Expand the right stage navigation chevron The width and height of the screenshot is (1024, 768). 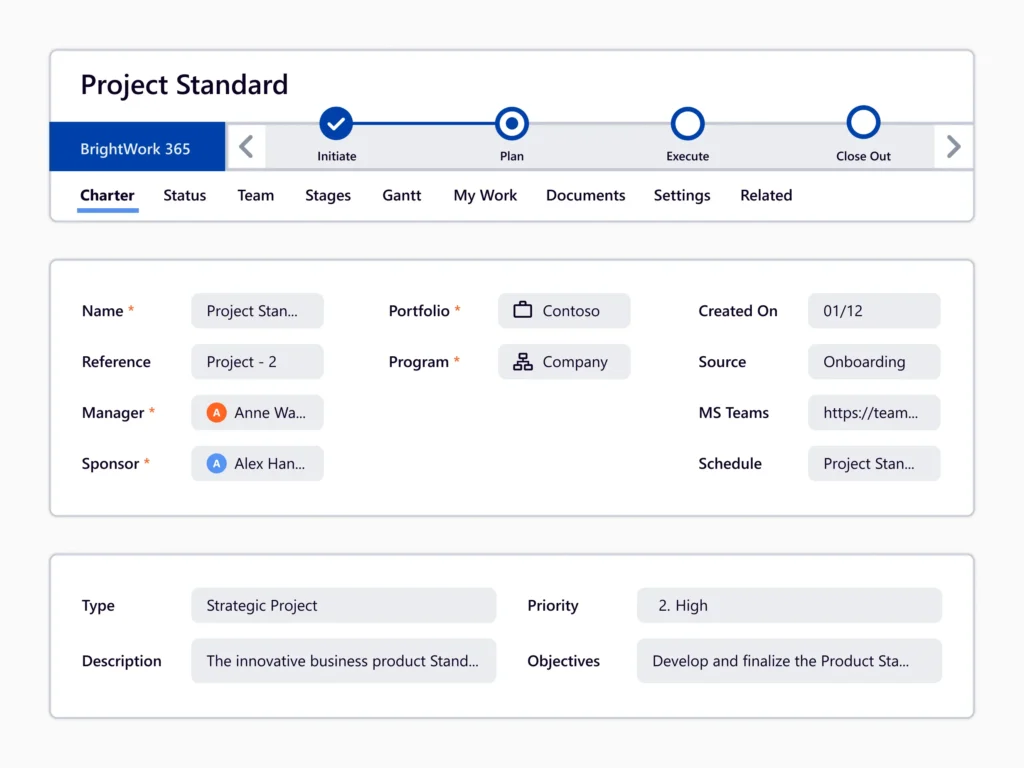(953, 146)
